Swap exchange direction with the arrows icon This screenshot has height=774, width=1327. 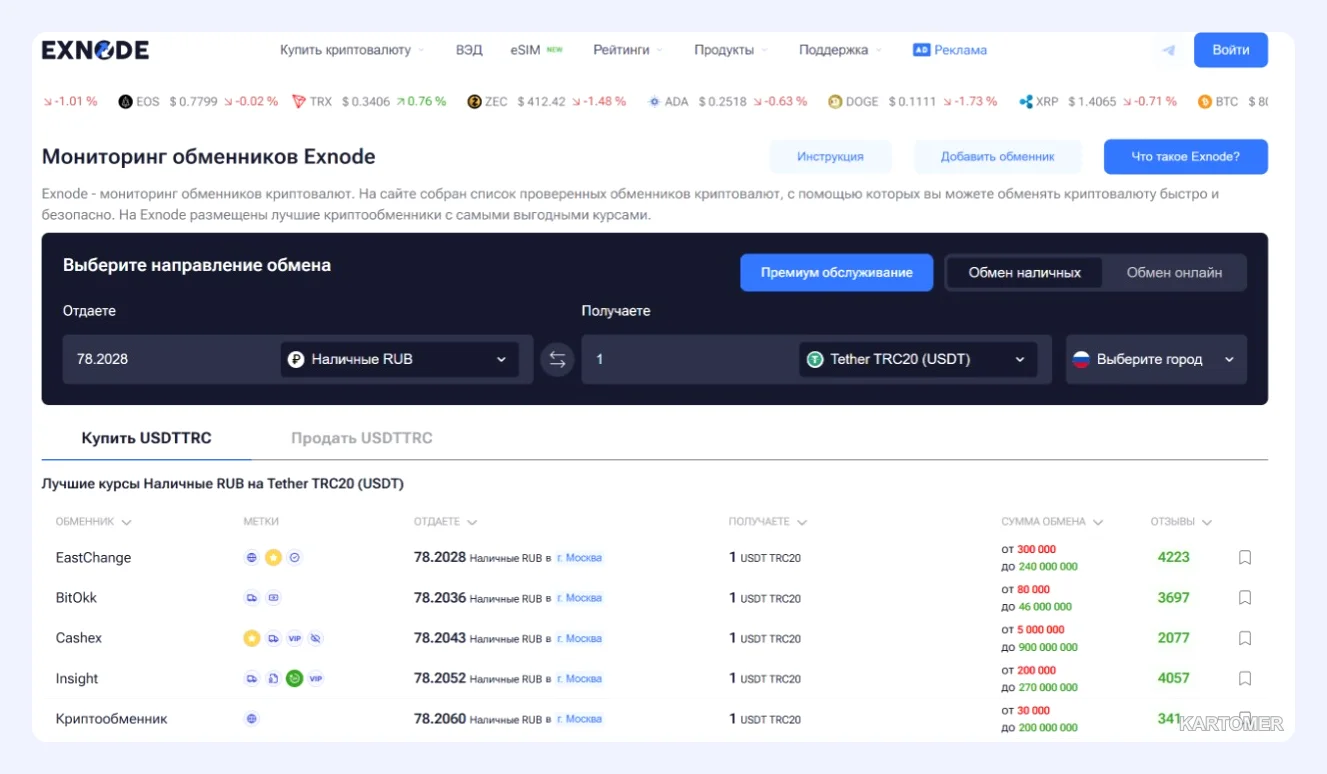[558, 360]
